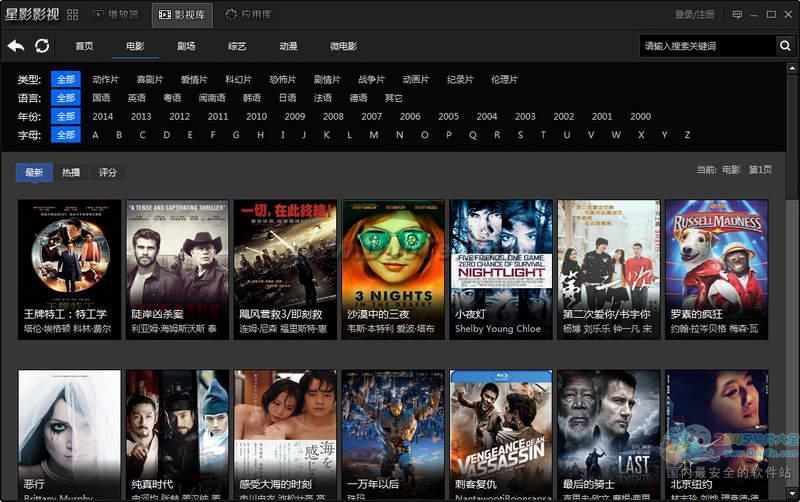Filter by 科幻片 type

(x=238, y=79)
